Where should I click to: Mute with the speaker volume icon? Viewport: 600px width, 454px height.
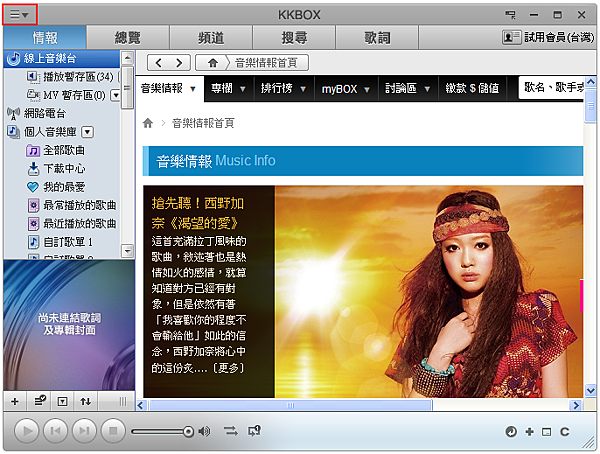point(204,431)
